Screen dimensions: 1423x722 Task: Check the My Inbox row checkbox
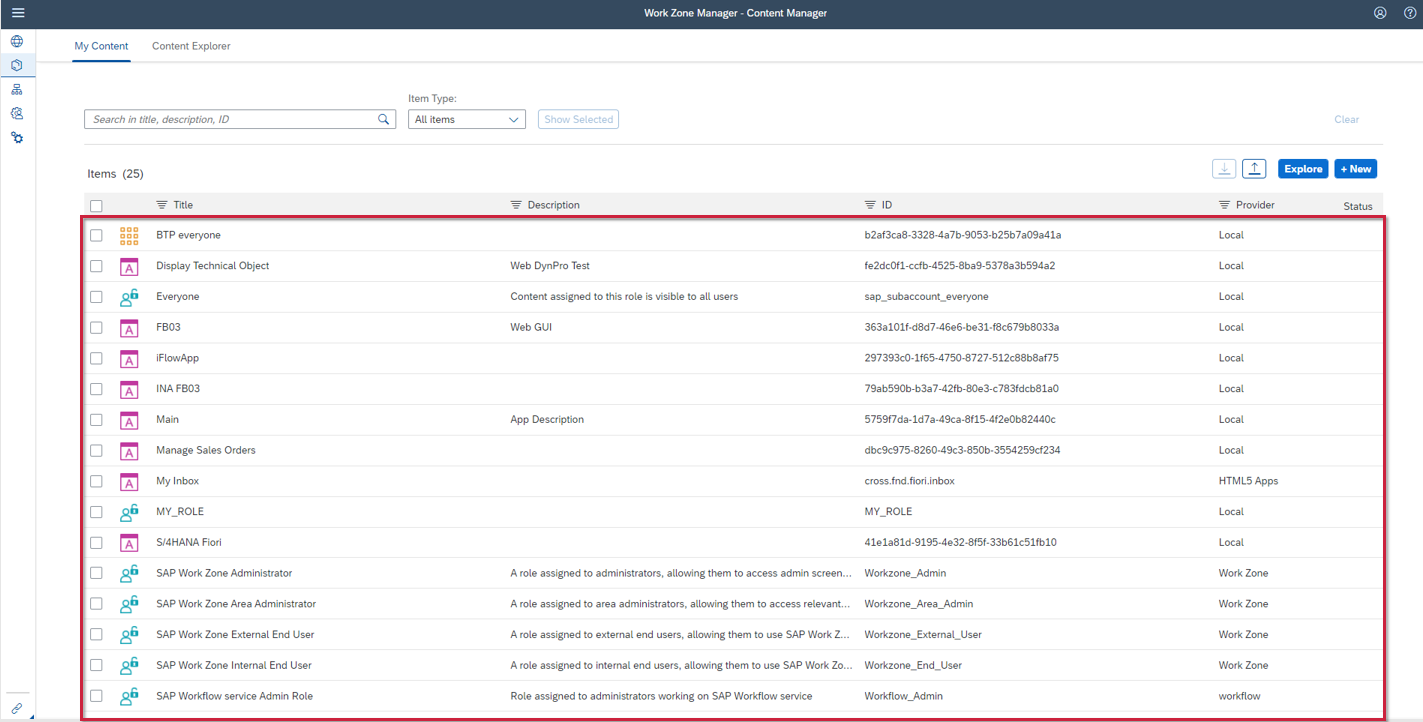pyautogui.click(x=96, y=481)
